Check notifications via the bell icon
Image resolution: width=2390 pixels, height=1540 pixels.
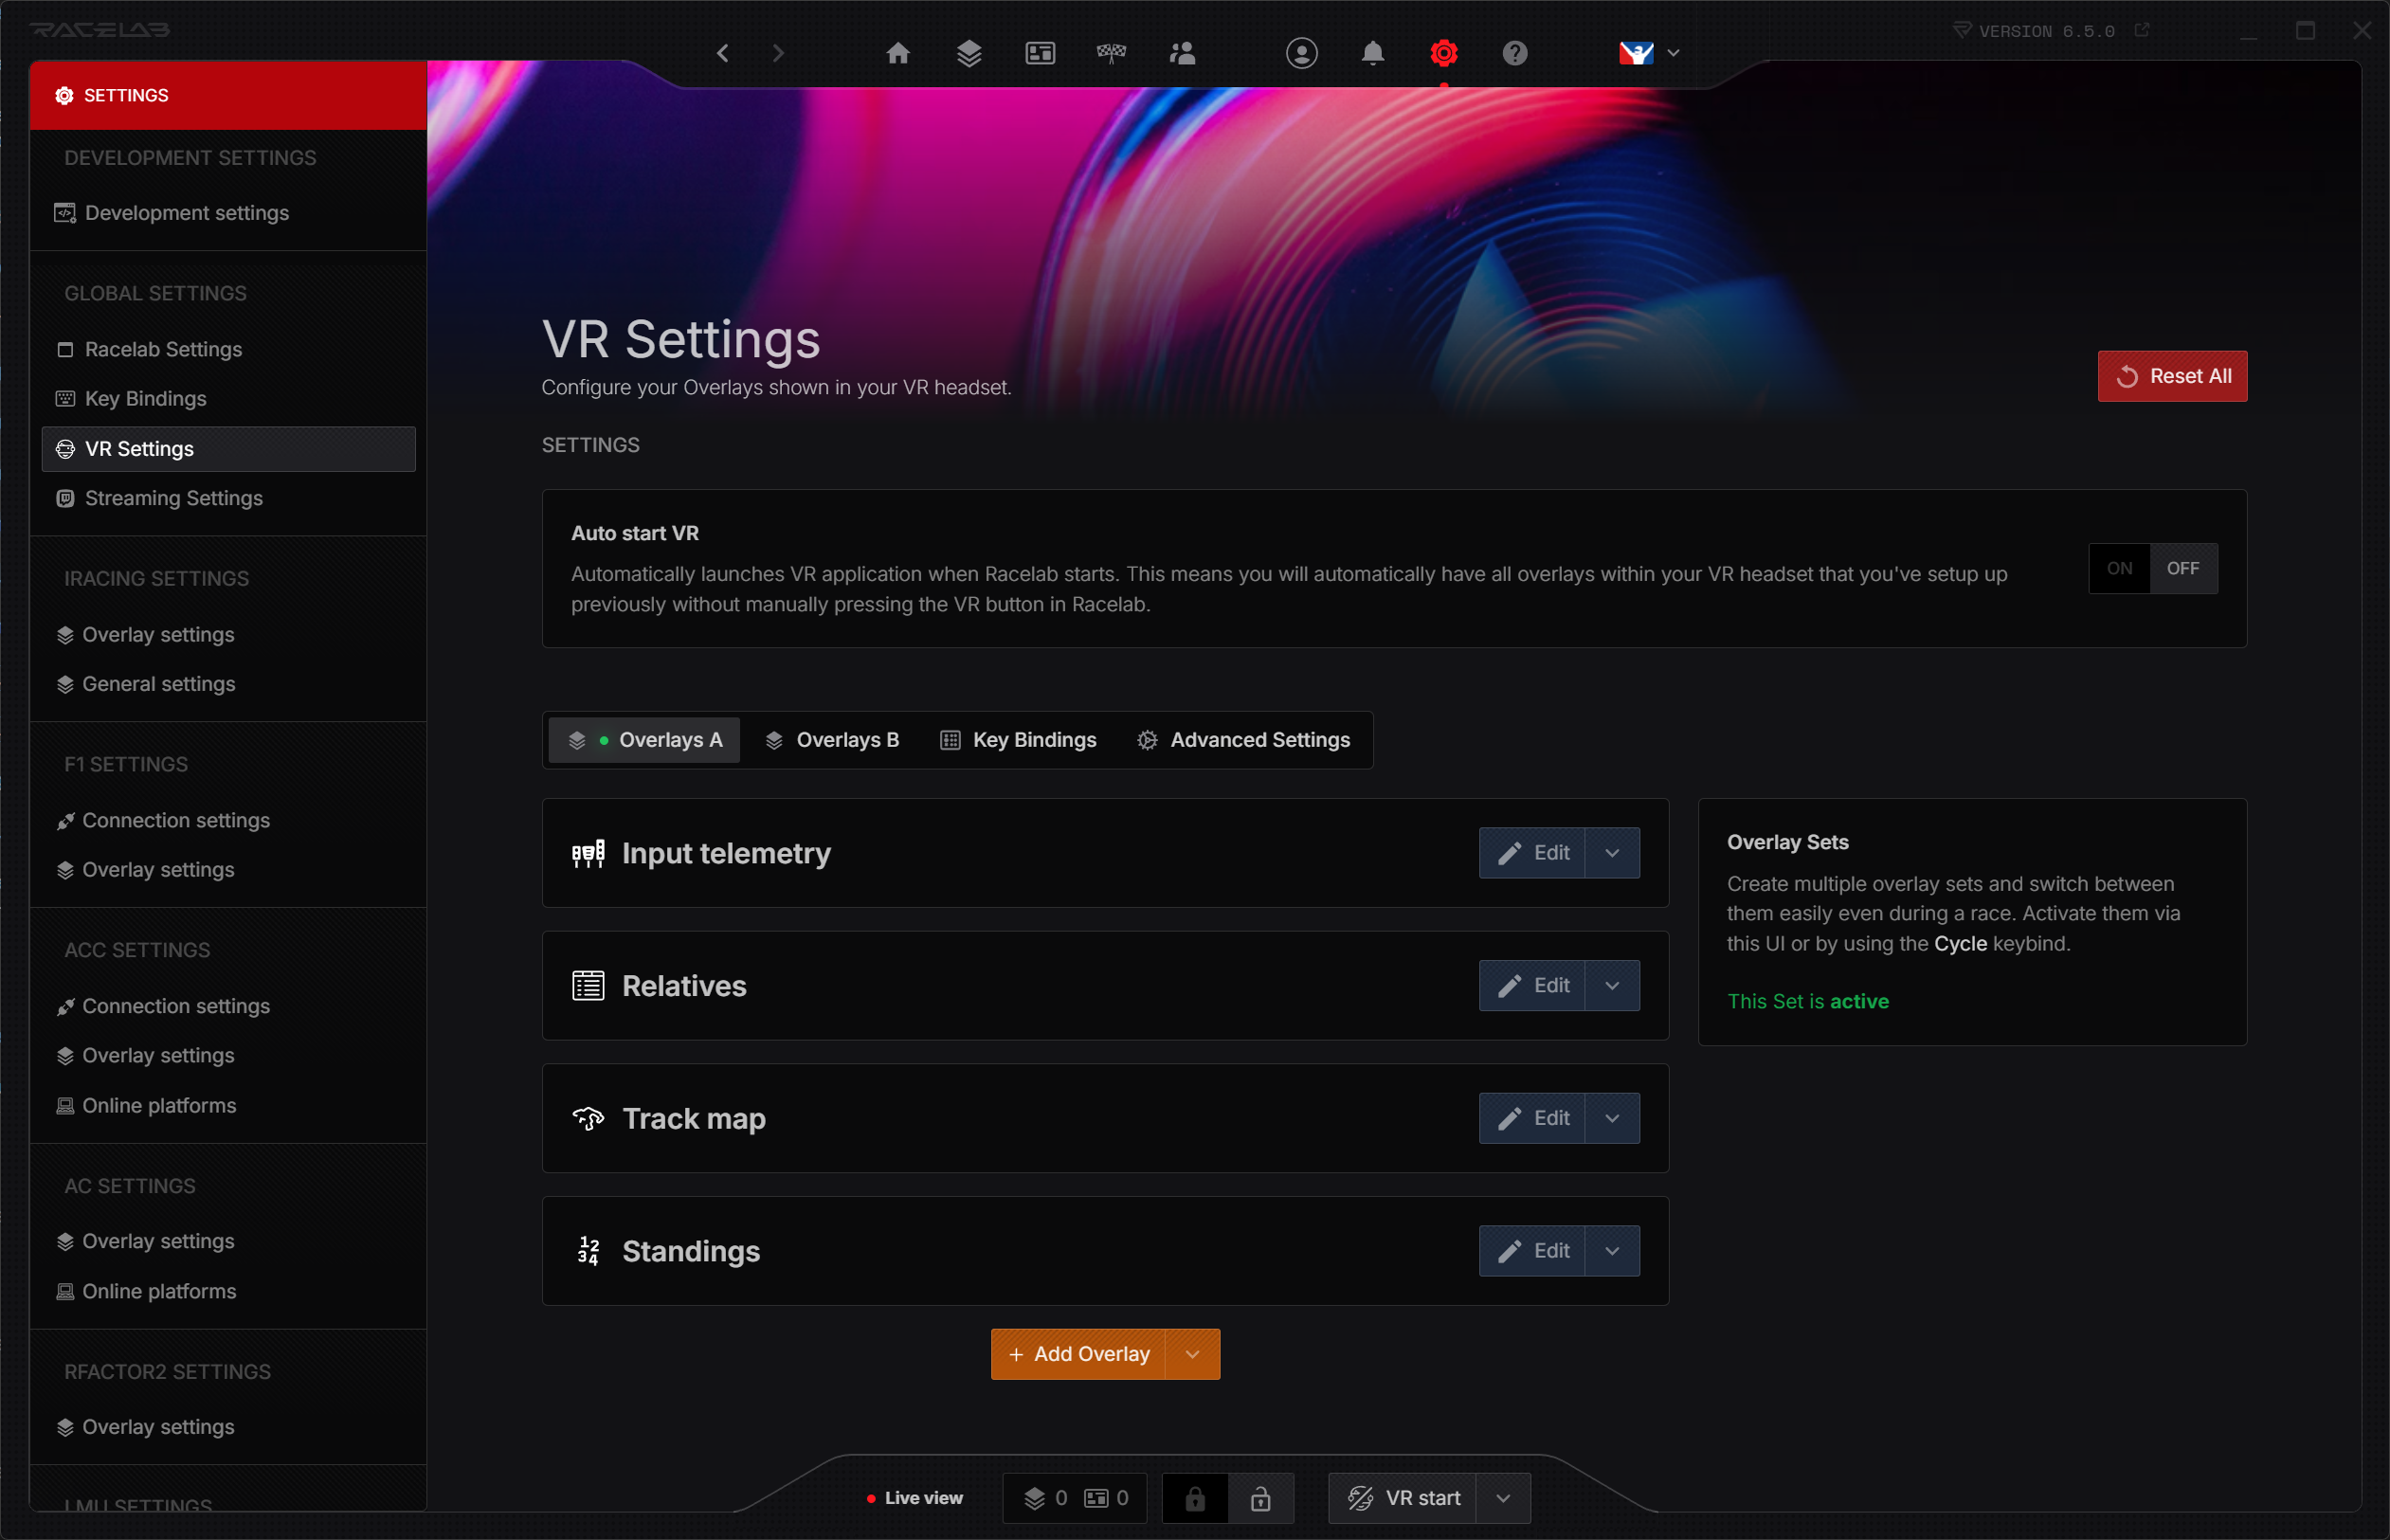click(x=1372, y=53)
